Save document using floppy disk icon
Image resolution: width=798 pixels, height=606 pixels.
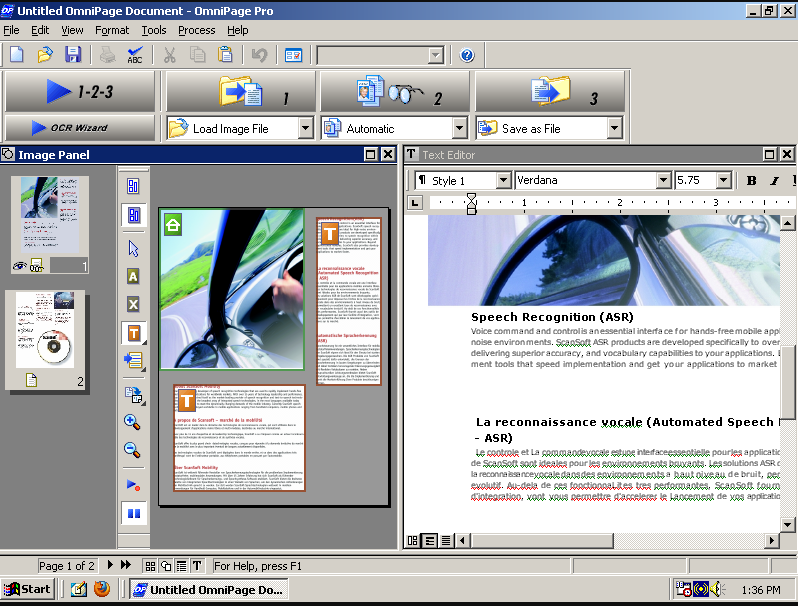tap(73, 54)
